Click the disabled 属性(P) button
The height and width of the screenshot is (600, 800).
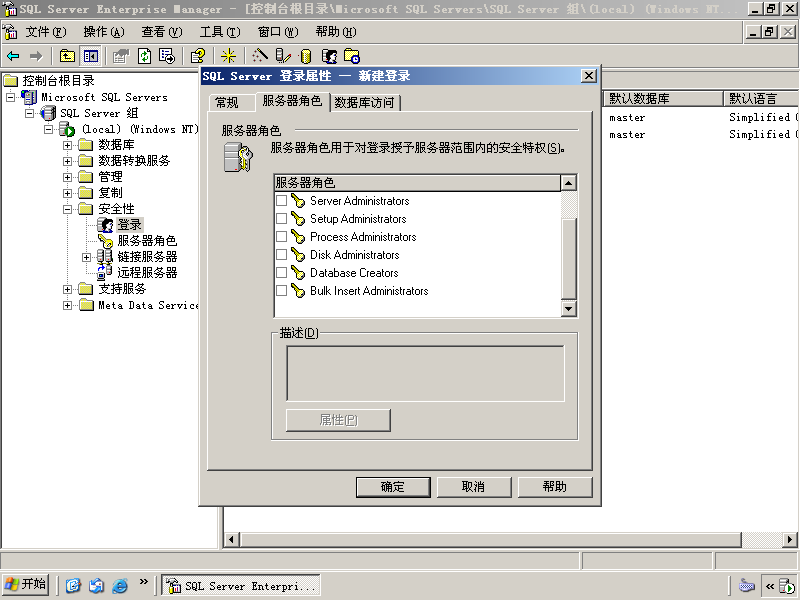click(338, 420)
